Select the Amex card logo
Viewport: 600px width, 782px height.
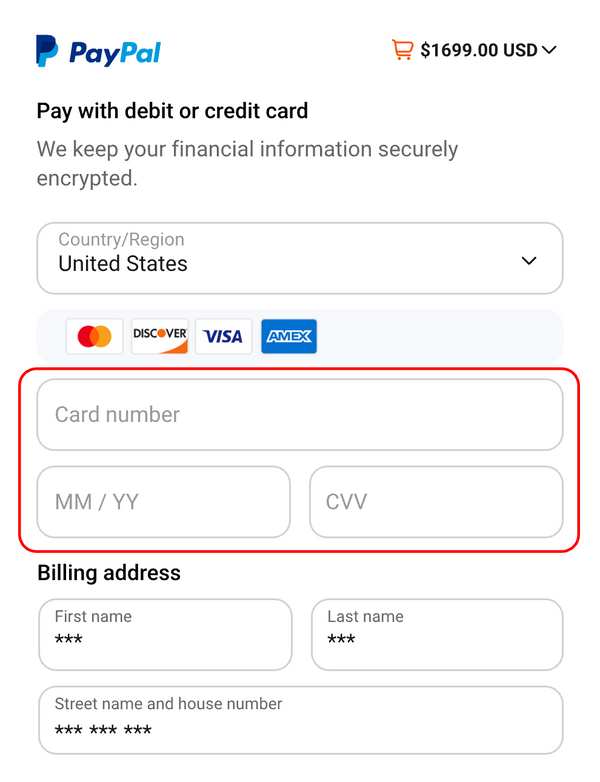click(x=289, y=336)
